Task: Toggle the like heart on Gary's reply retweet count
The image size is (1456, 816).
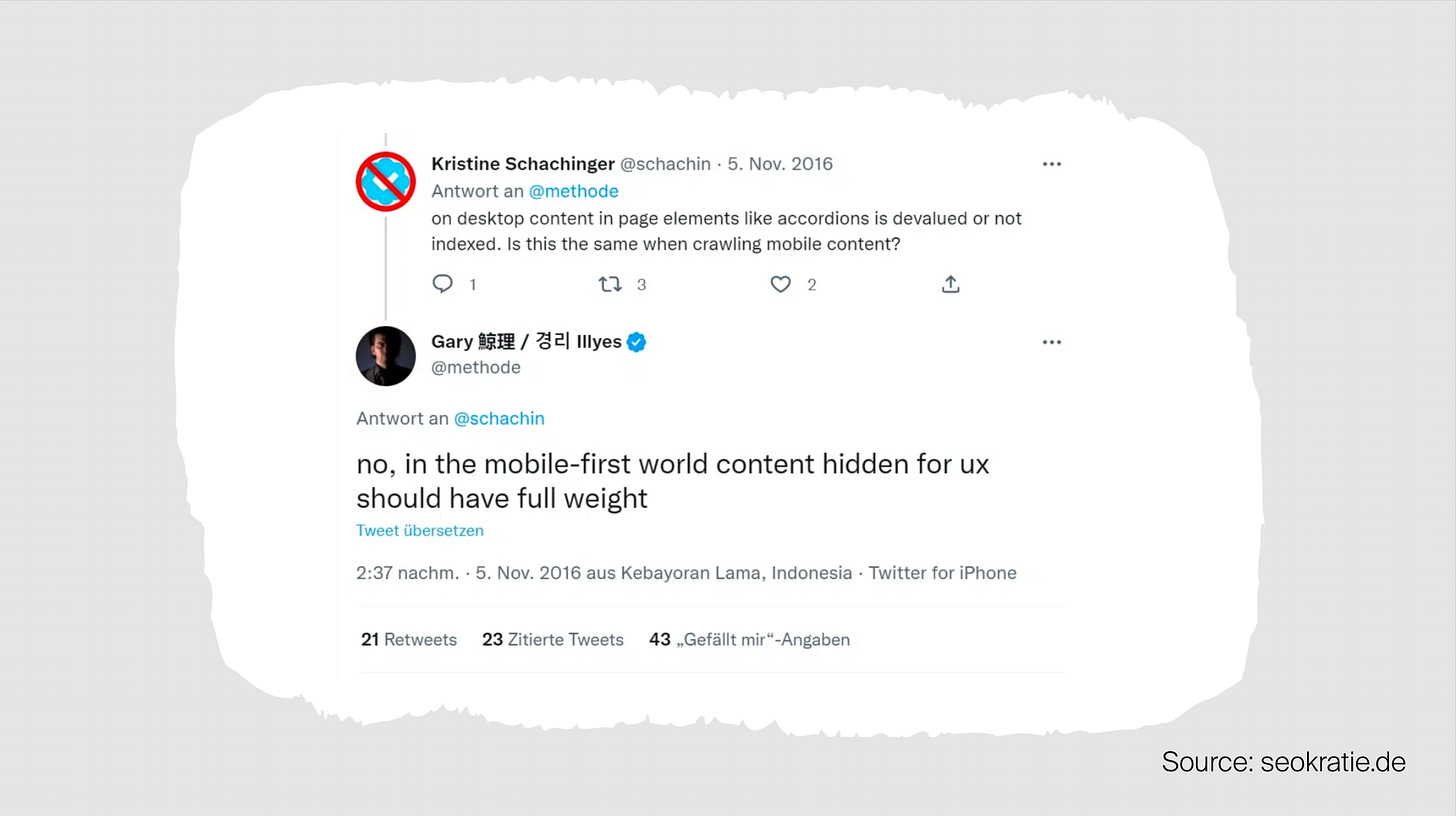Action: (x=781, y=284)
